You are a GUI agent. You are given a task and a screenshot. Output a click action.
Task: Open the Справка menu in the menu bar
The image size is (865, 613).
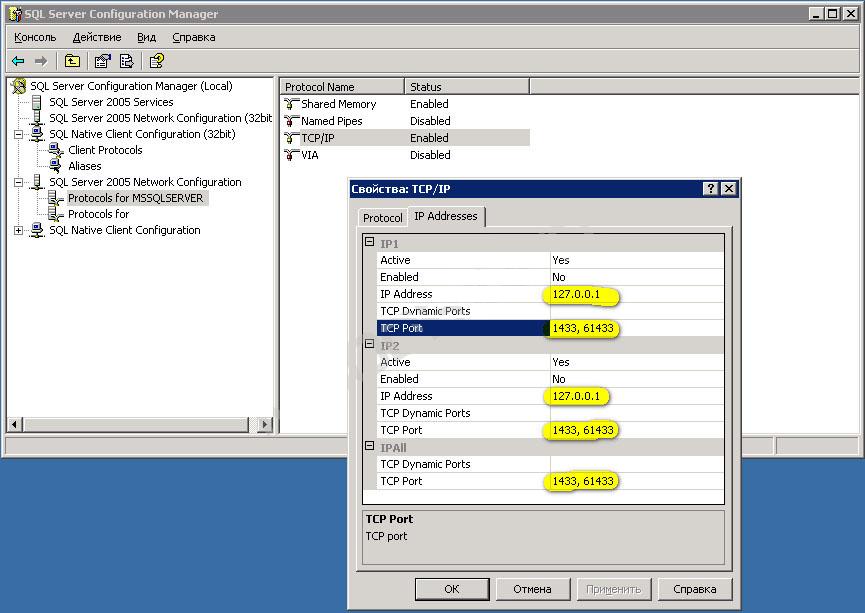point(194,37)
